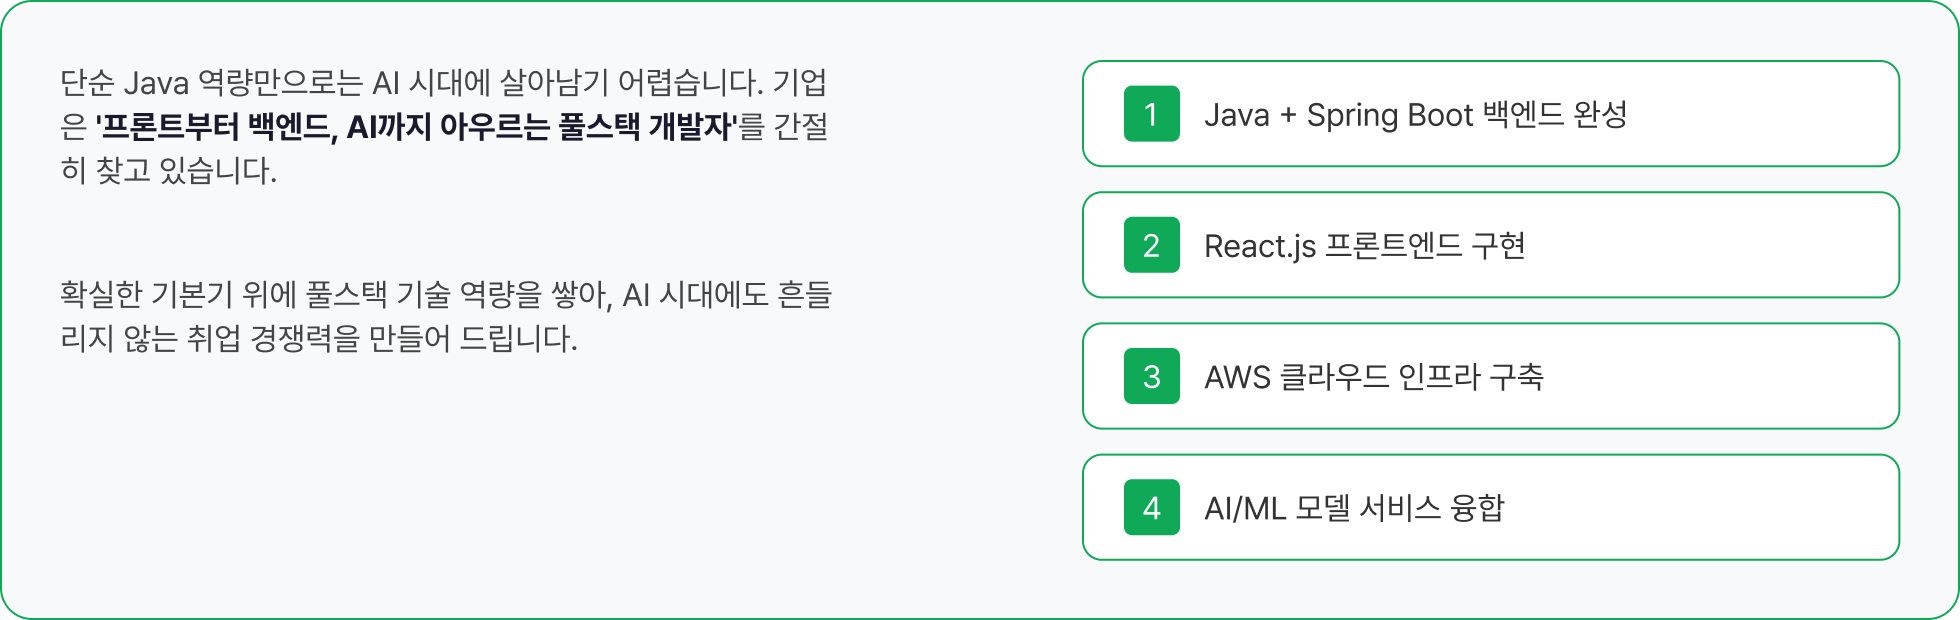Select the 'AI/ML 모델 서비스 융합' label

(x=1353, y=509)
